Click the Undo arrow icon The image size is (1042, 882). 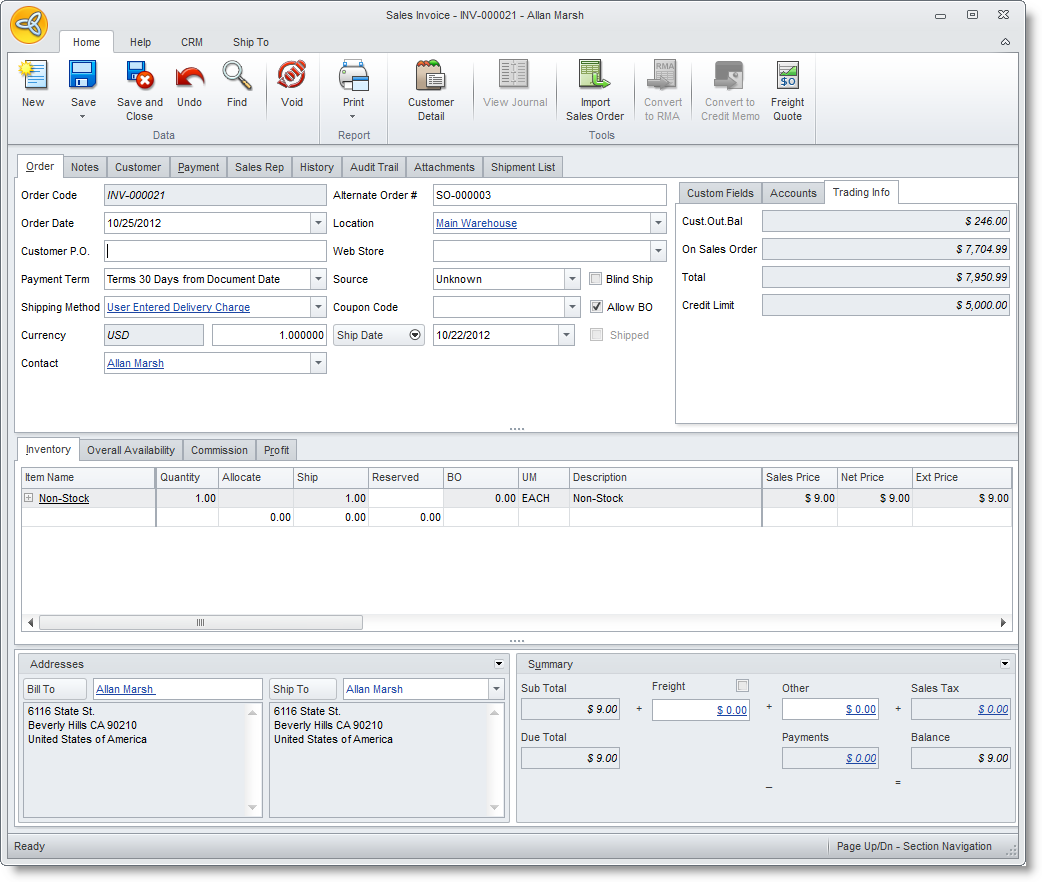(189, 77)
